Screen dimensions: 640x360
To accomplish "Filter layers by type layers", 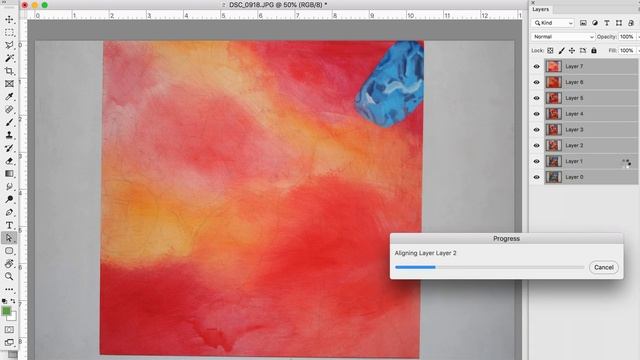I will [607, 23].
